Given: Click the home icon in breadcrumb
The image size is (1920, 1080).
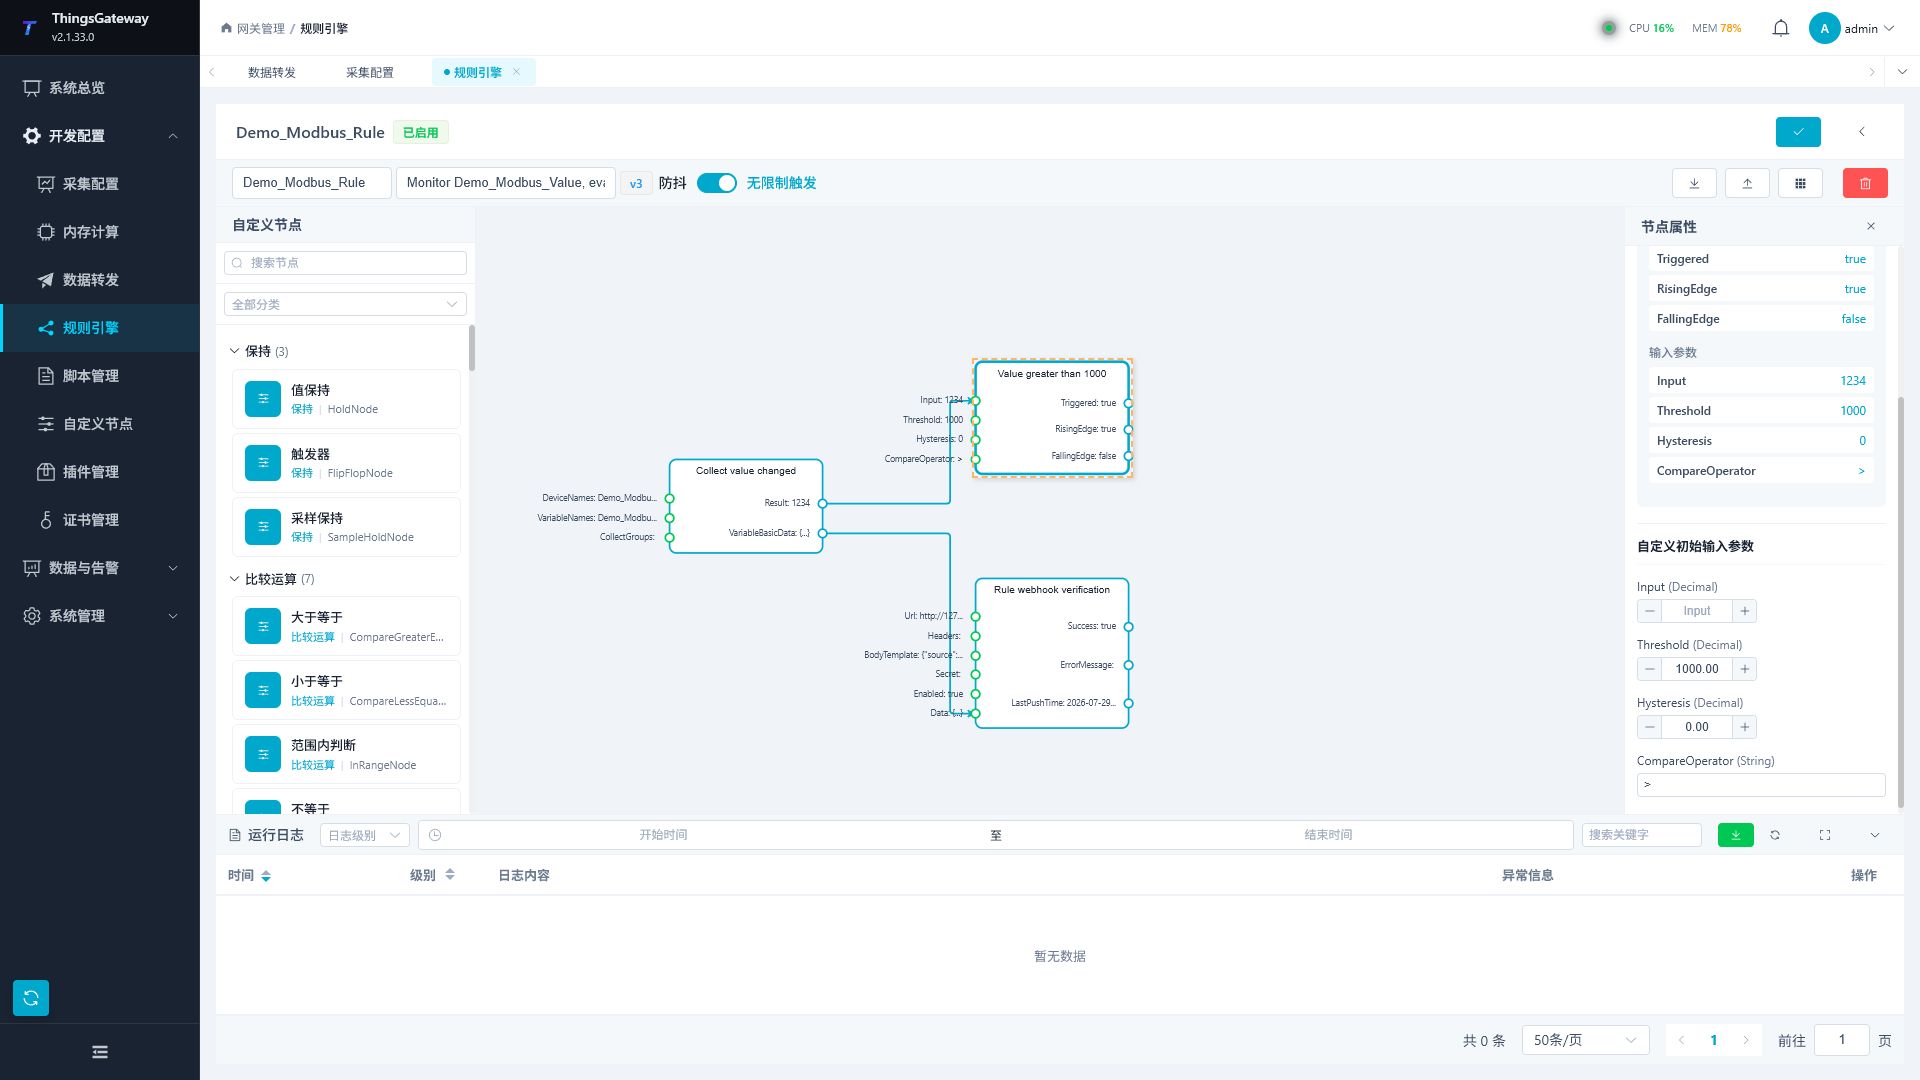Looking at the screenshot, I should pos(226,28).
